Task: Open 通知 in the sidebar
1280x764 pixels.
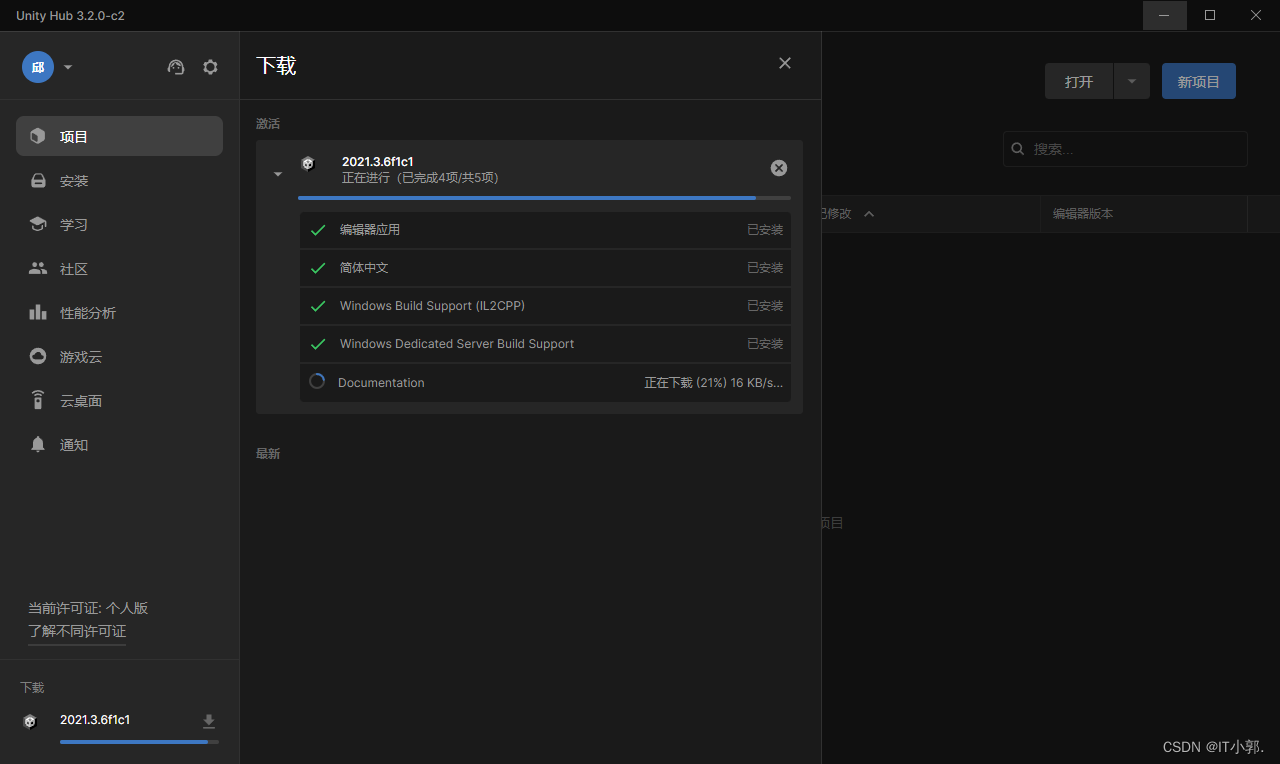Action: [119, 444]
